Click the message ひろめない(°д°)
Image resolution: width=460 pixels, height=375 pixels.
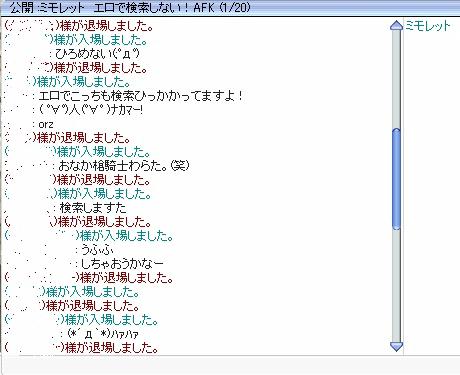(x=97, y=53)
